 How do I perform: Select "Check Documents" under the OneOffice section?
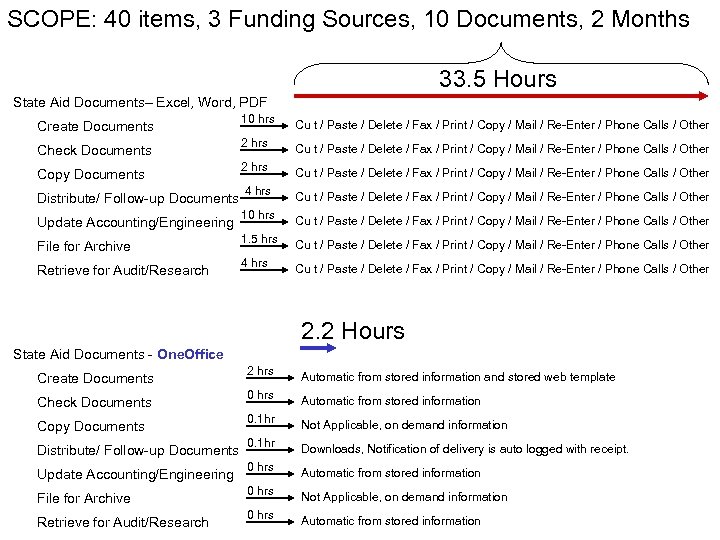pyautogui.click(x=94, y=402)
